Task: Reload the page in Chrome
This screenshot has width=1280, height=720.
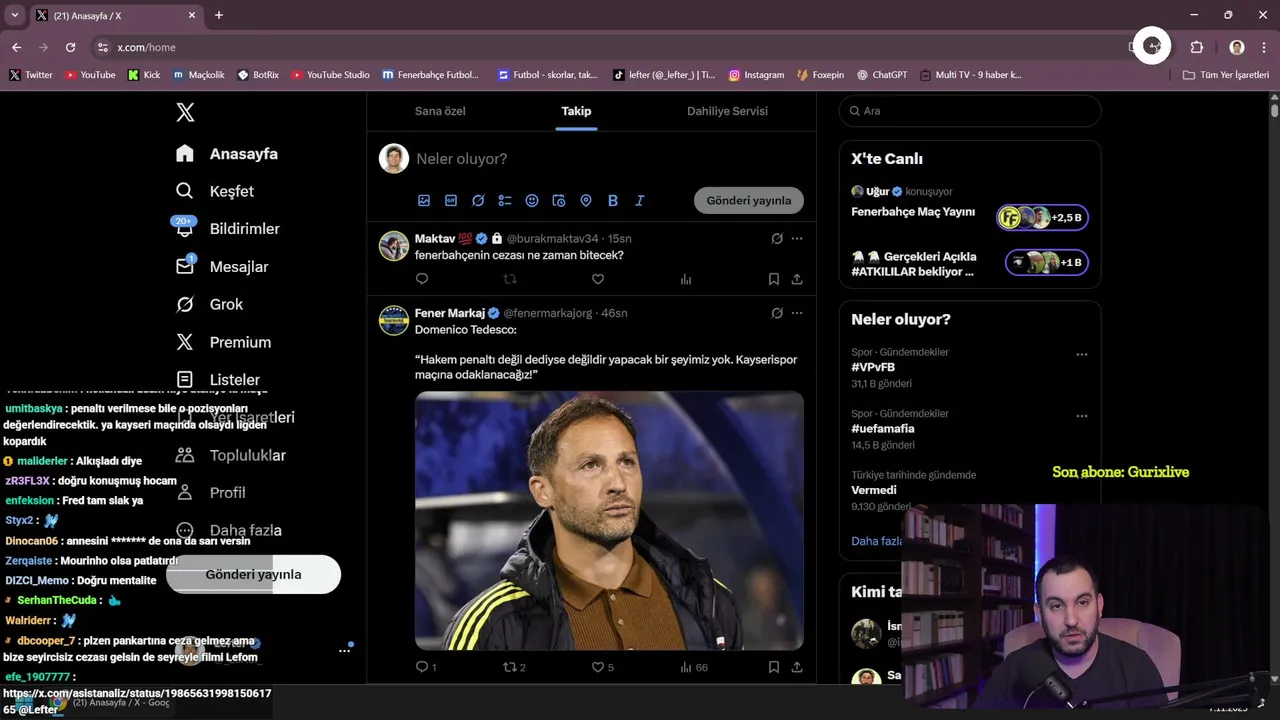Action: click(x=70, y=47)
